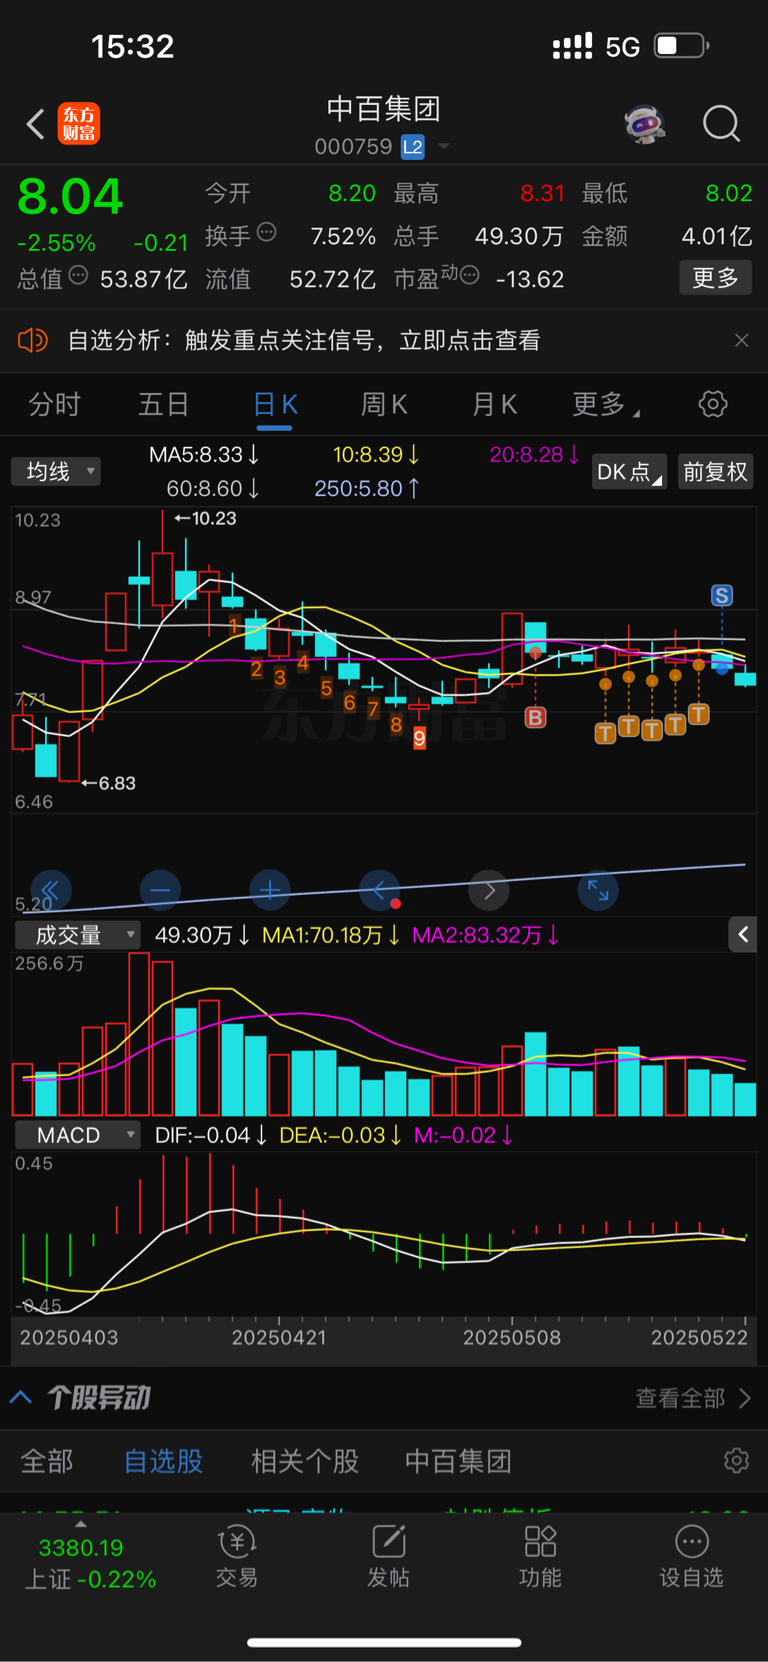Move chart right one candle
Screen dimensions: 768x1662
coord(489,890)
